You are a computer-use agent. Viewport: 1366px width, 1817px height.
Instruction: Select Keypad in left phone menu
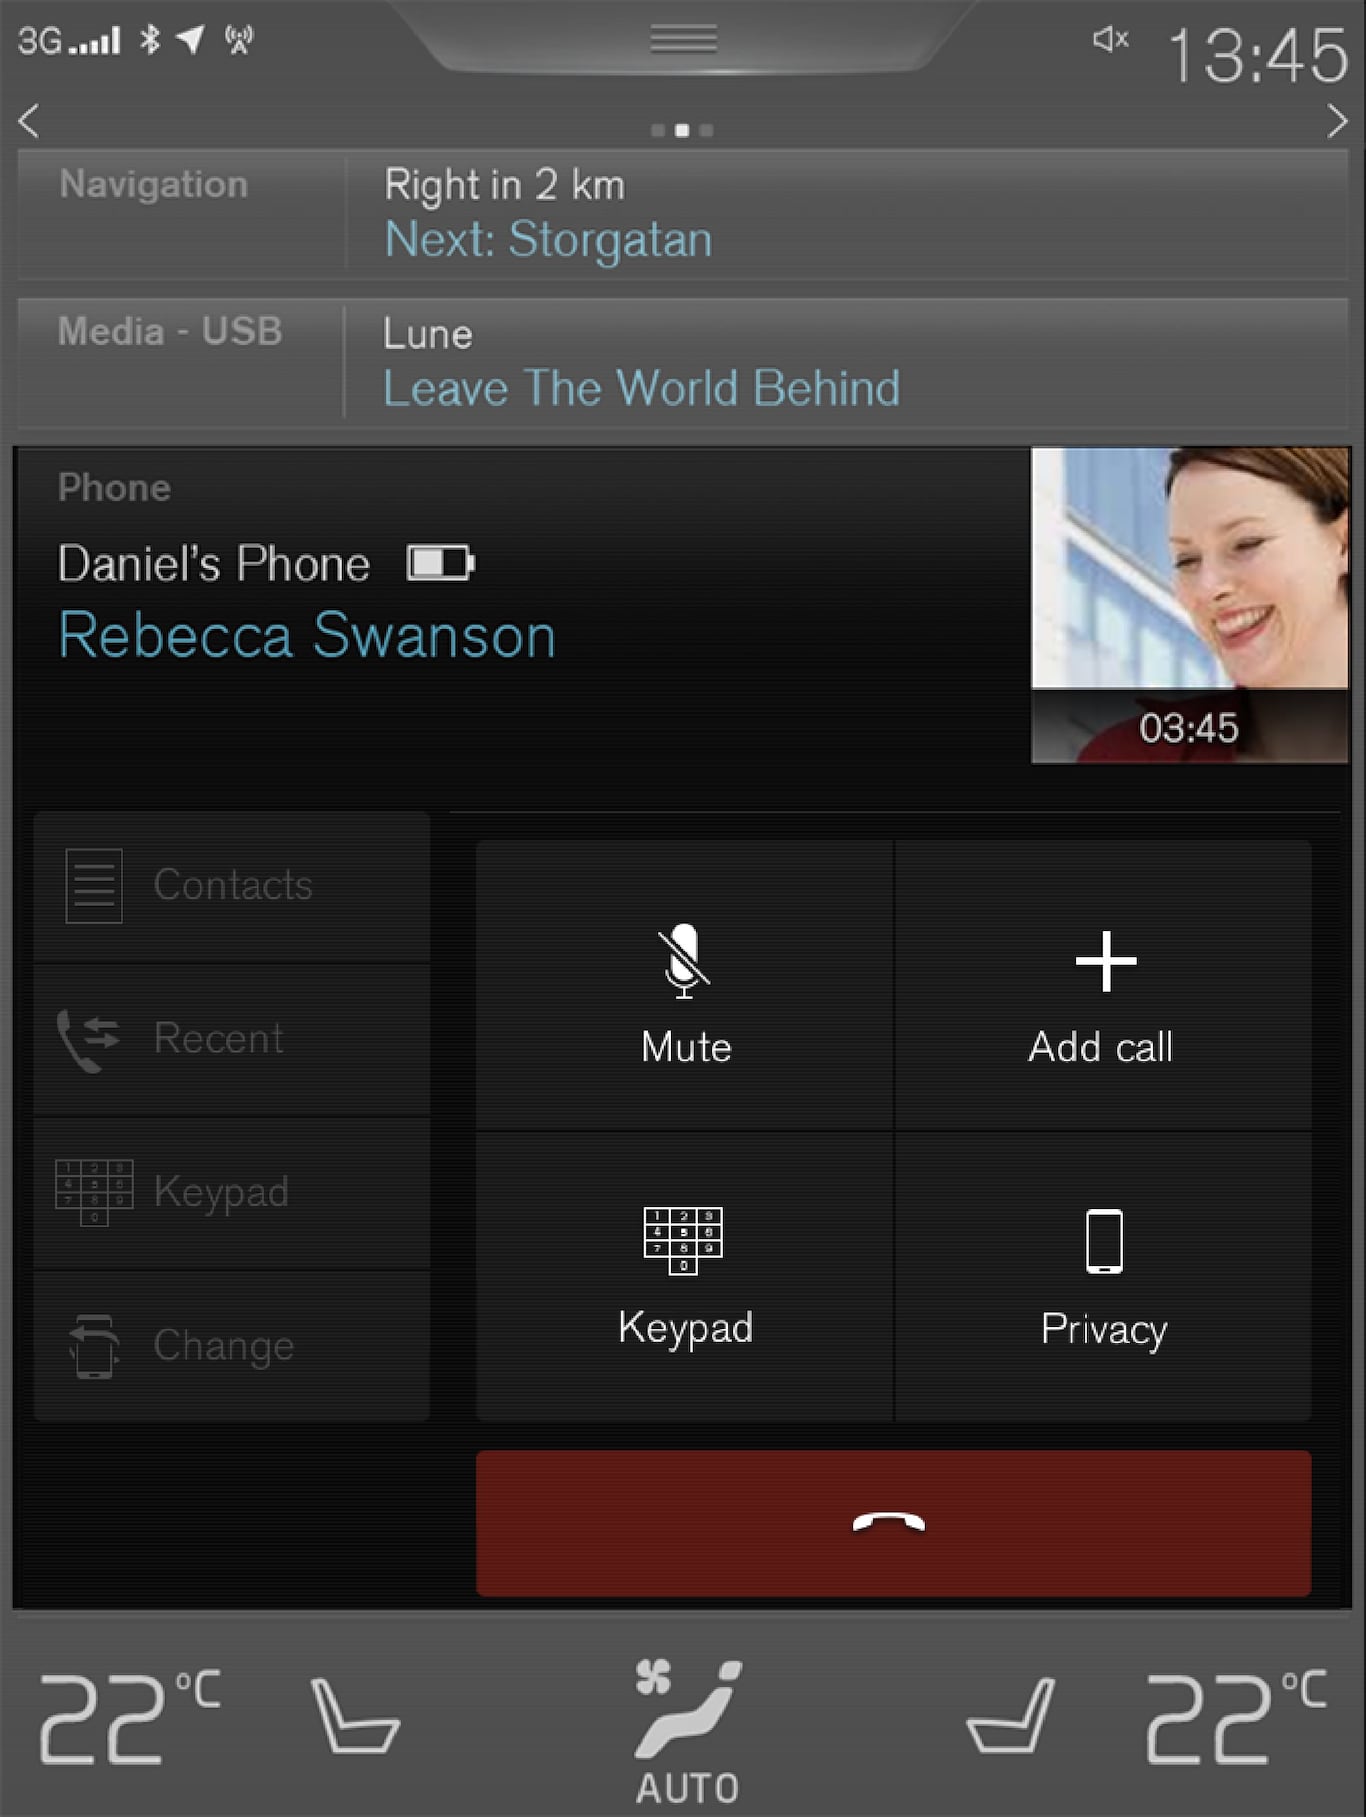coord(232,1192)
